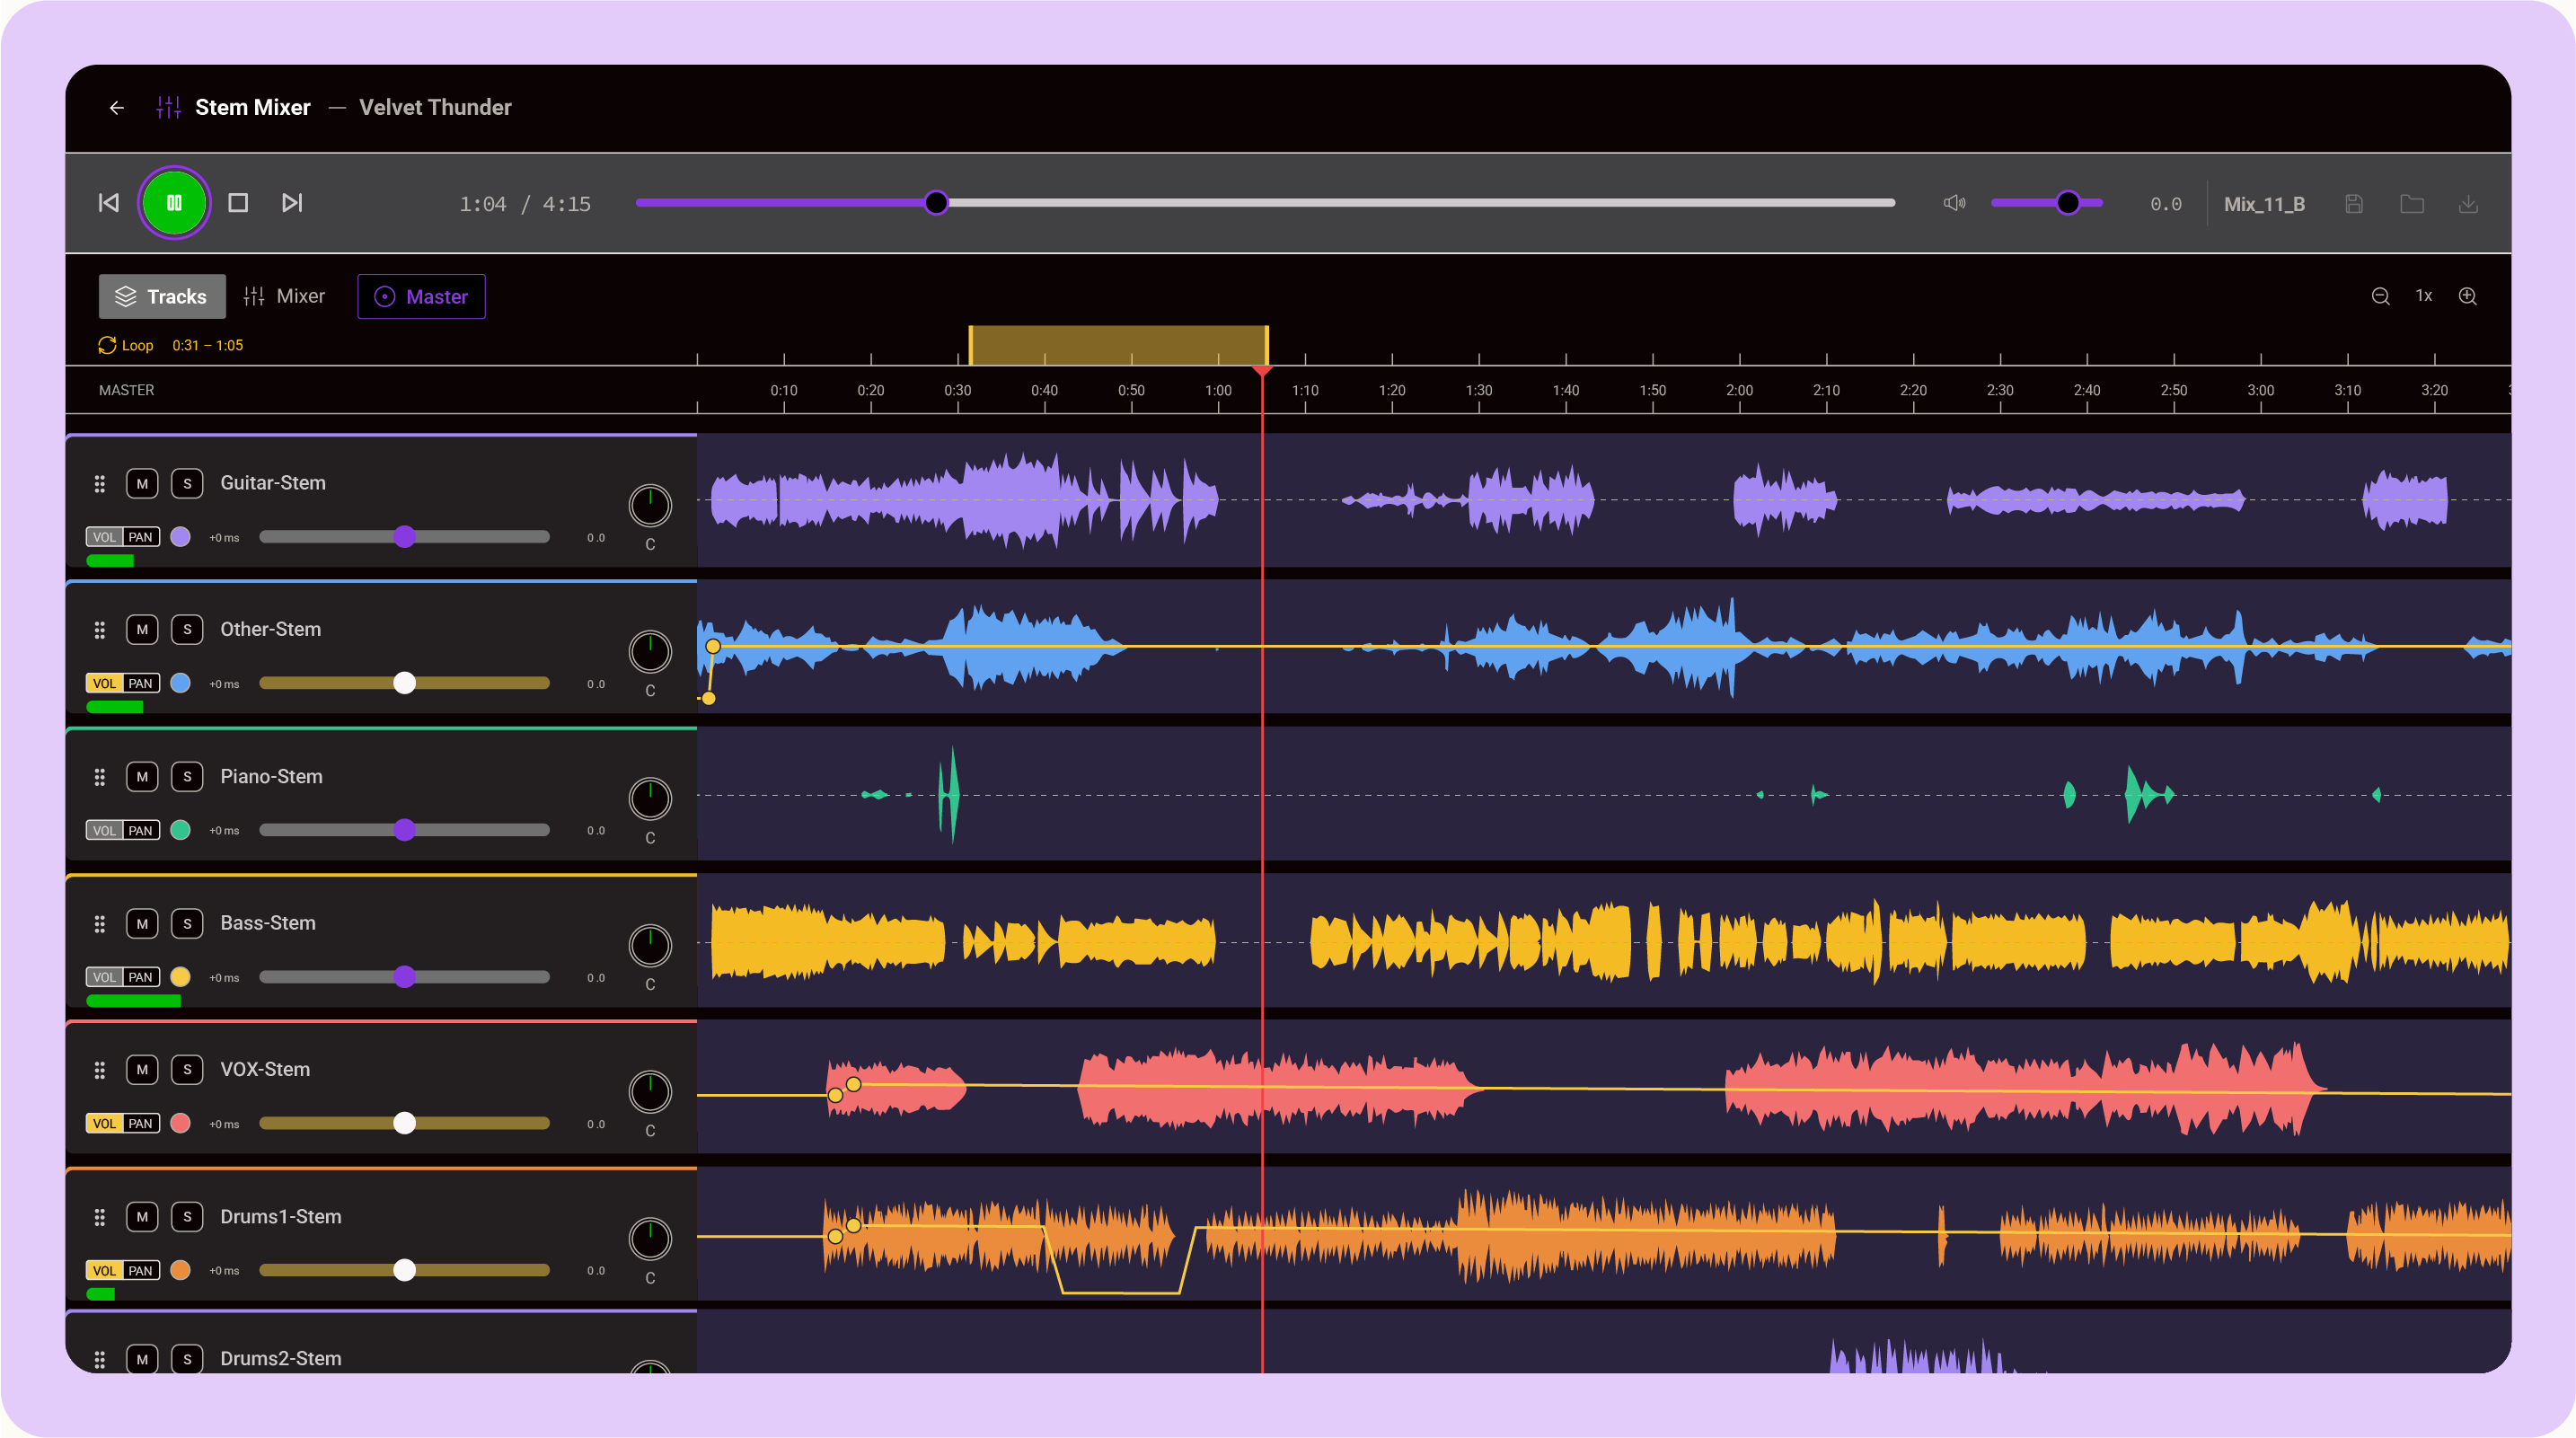Select the Other-Stem upper automation point
Image resolution: width=2576 pixels, height=1438 pixels.
[x=713, y=647]
